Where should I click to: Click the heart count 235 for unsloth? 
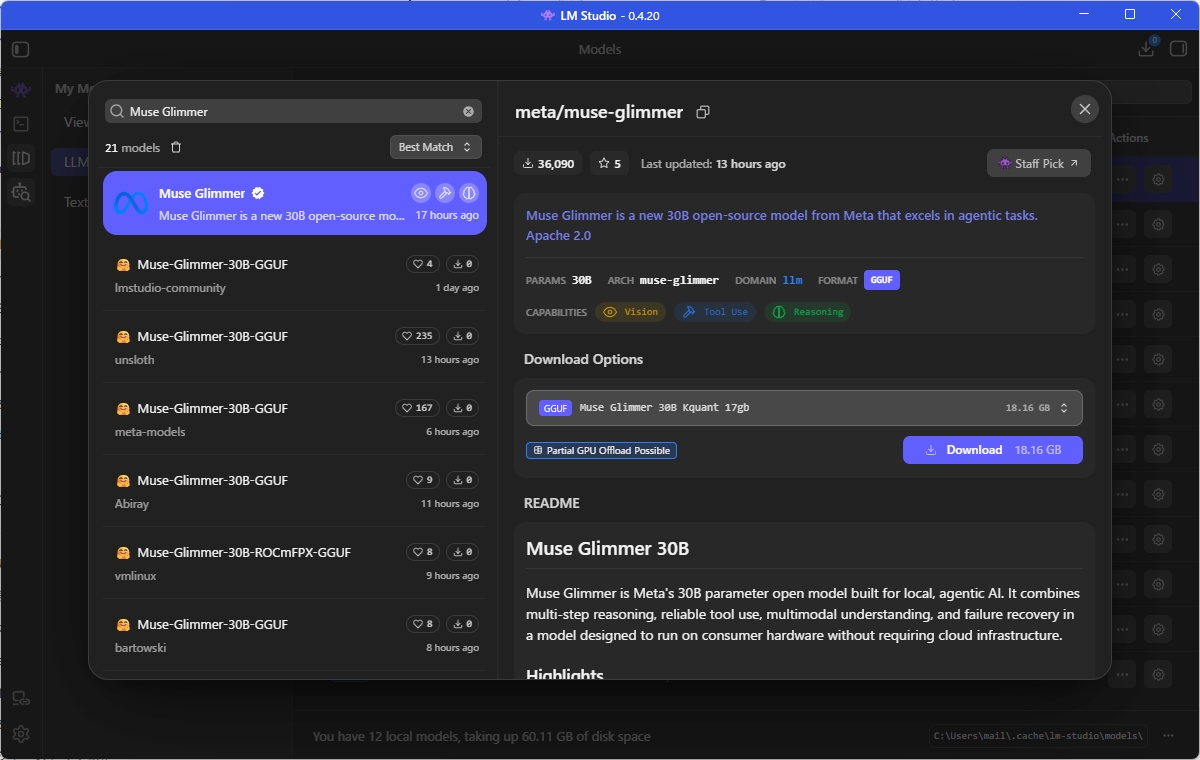coord(417,336)
